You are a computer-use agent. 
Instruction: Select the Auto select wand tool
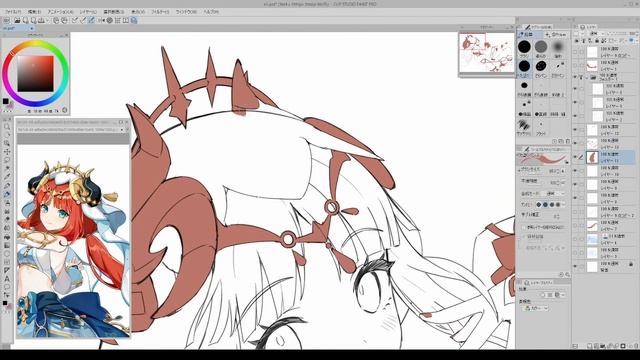pos(7,169)
